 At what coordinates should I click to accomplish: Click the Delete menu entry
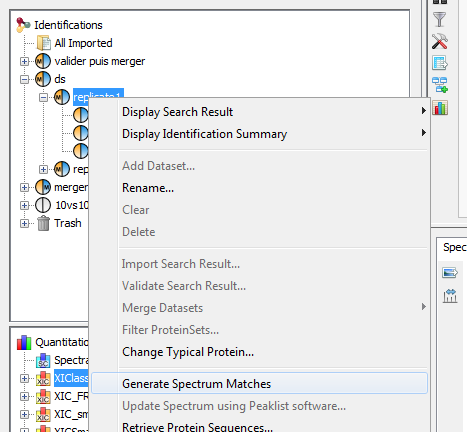[259, 232]
